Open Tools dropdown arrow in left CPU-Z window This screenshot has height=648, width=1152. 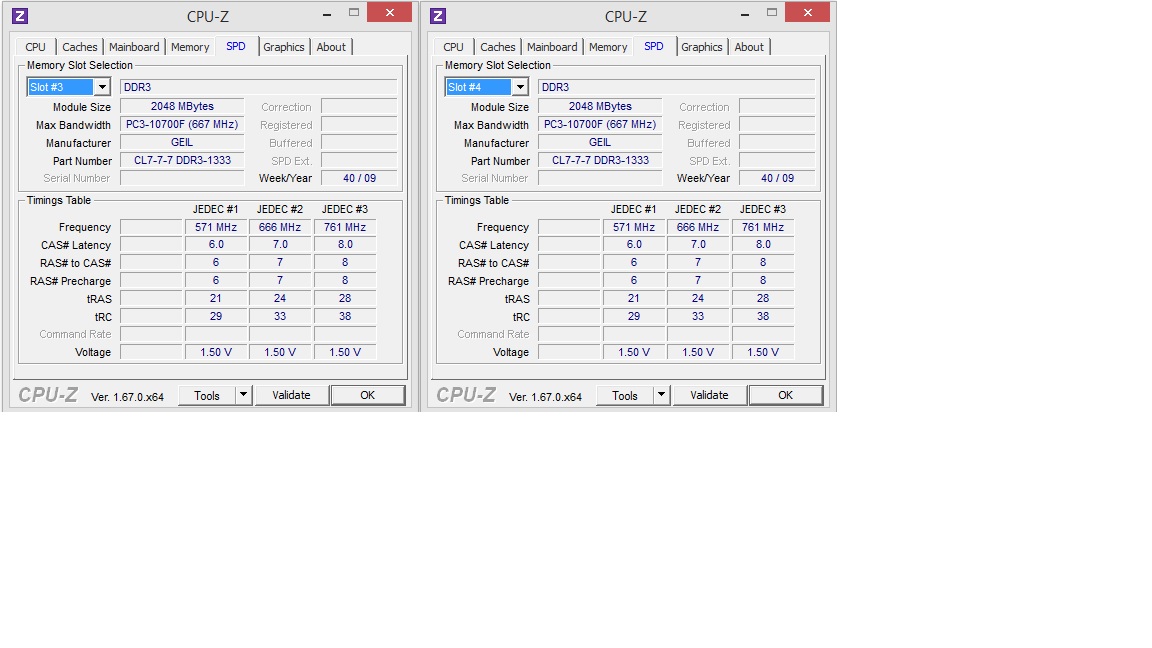(x=243, y=395)
